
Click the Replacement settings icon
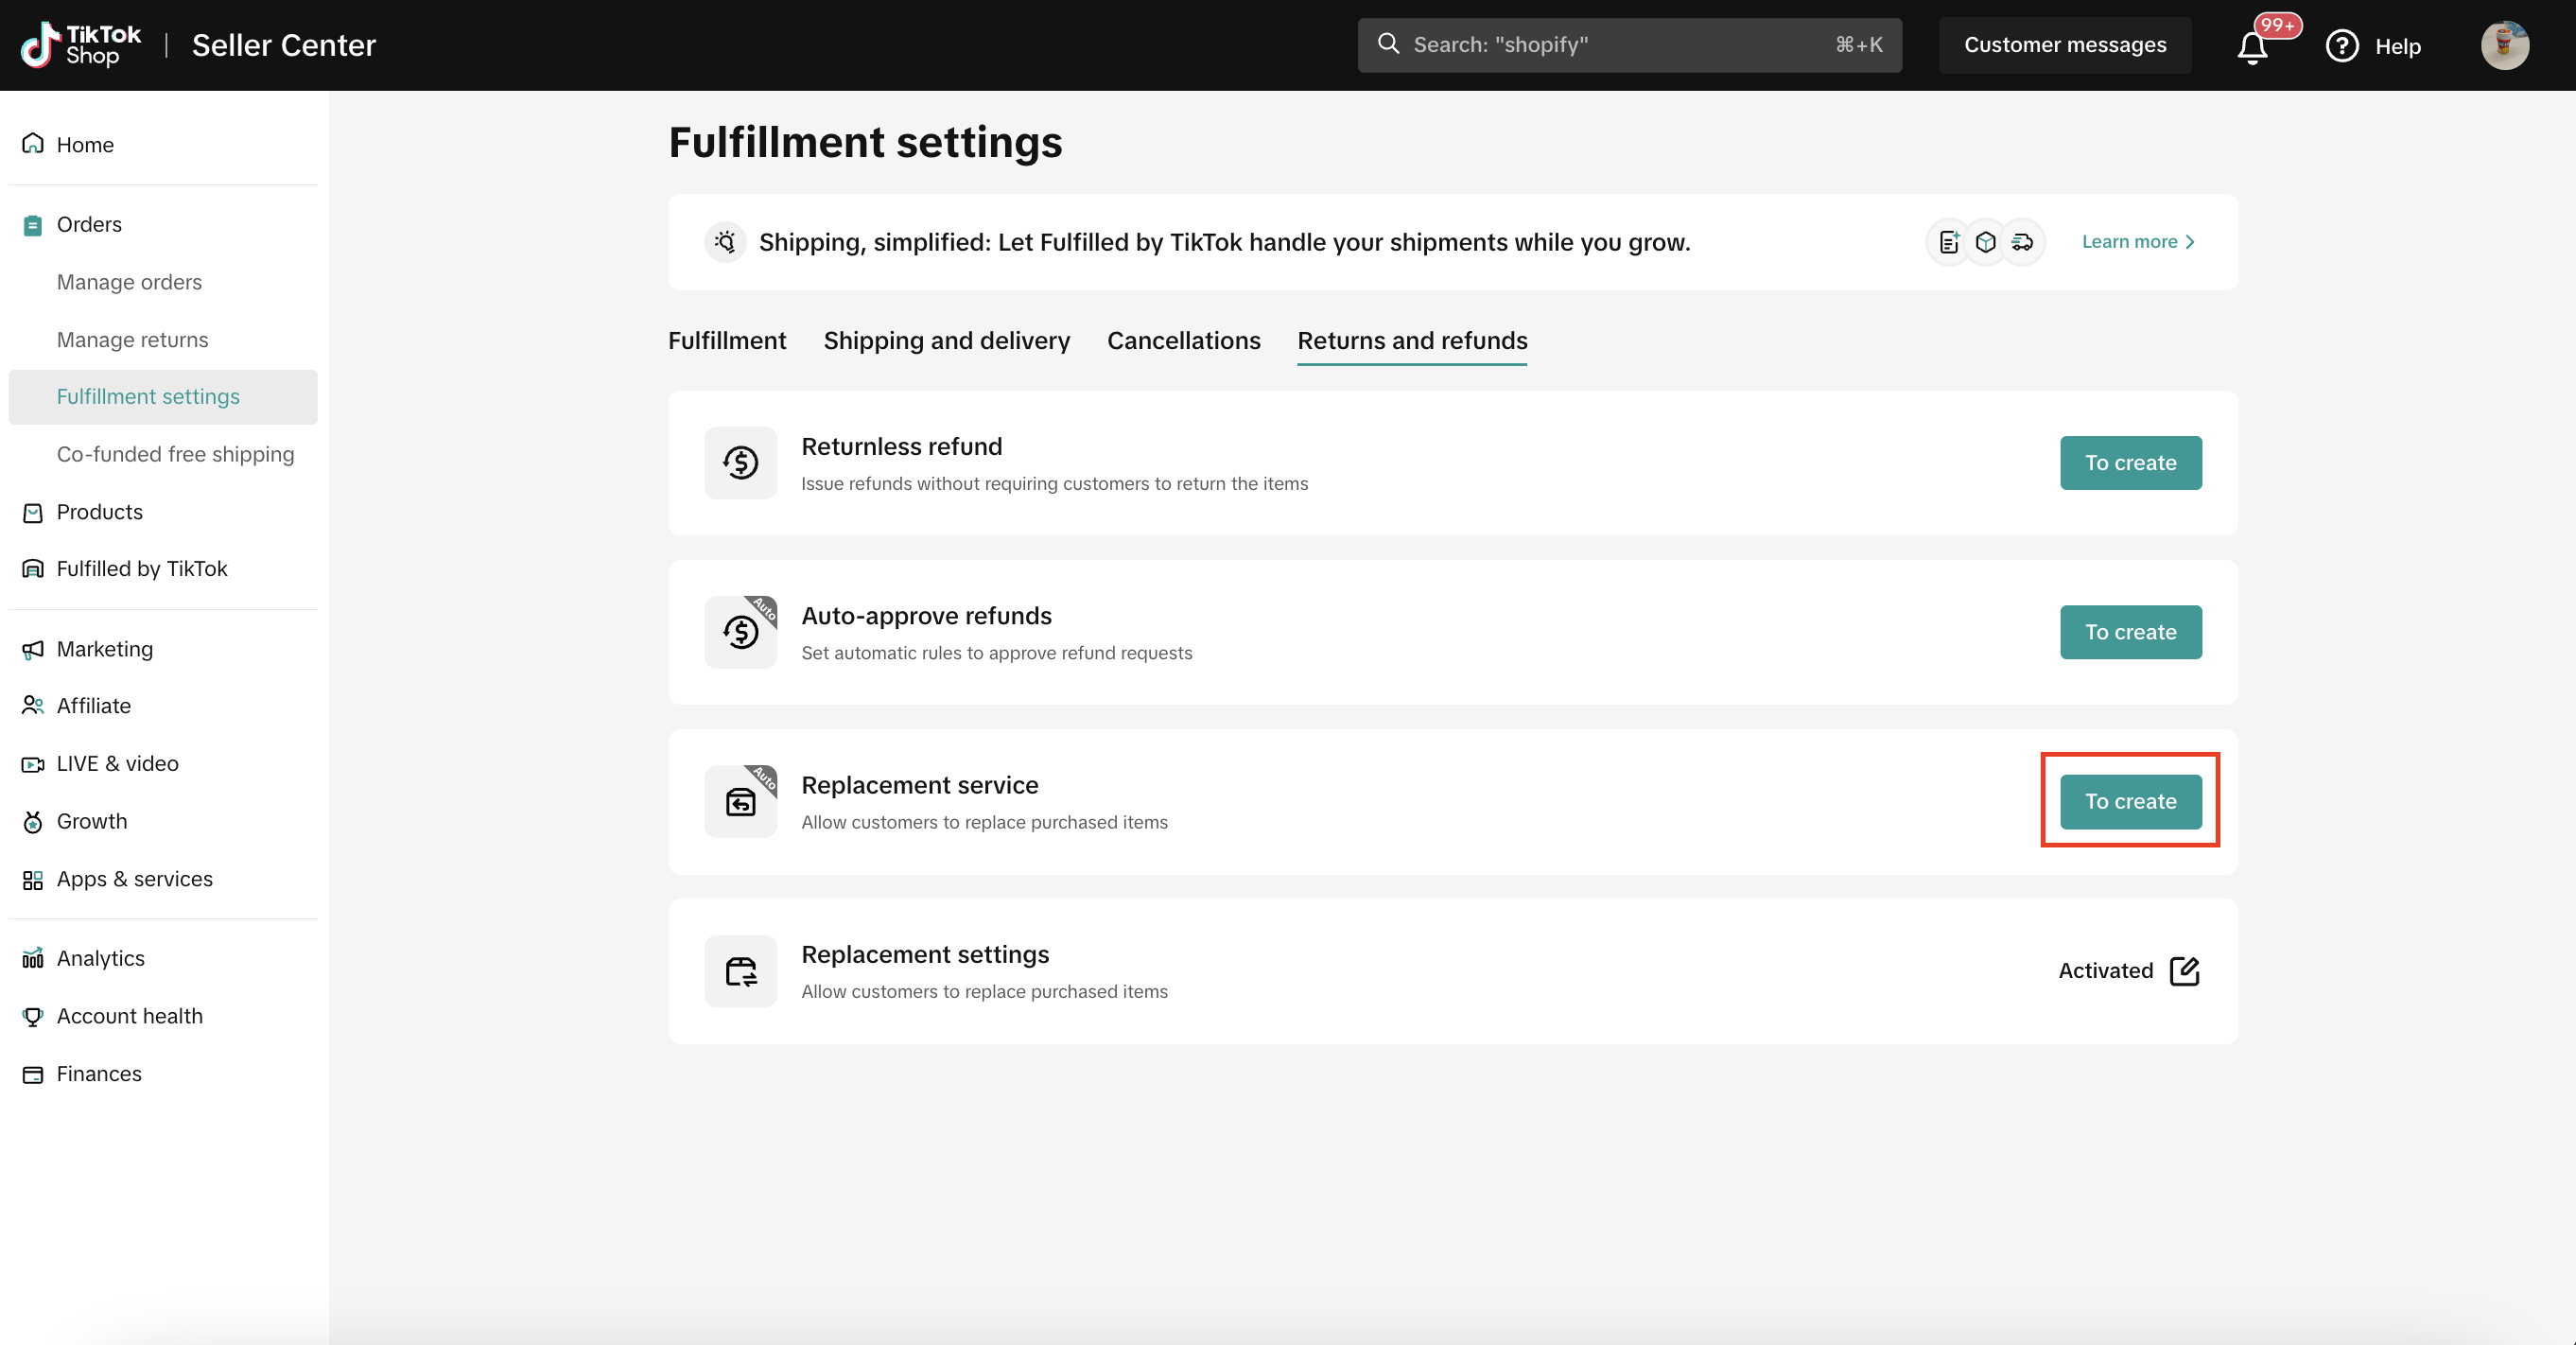(x=740, y=971)
